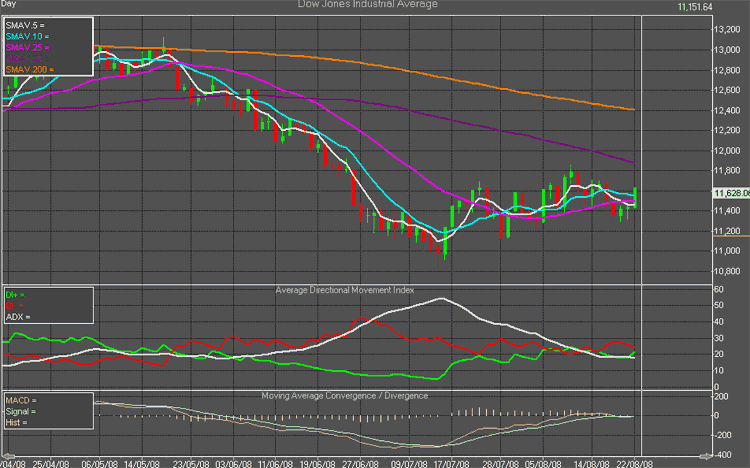The width and height of the screenshot is (750, 468).
Task: Click the 'Average Directional Movement Index' panel title
Action: [344, 290]
